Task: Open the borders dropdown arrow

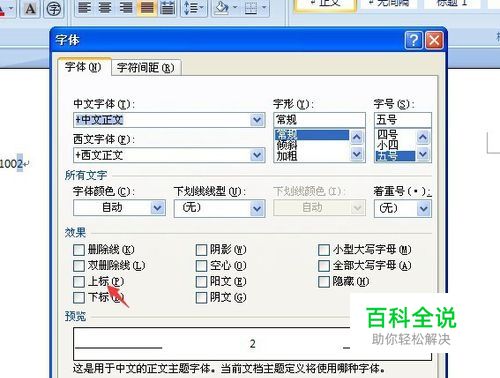Action: 264,7
